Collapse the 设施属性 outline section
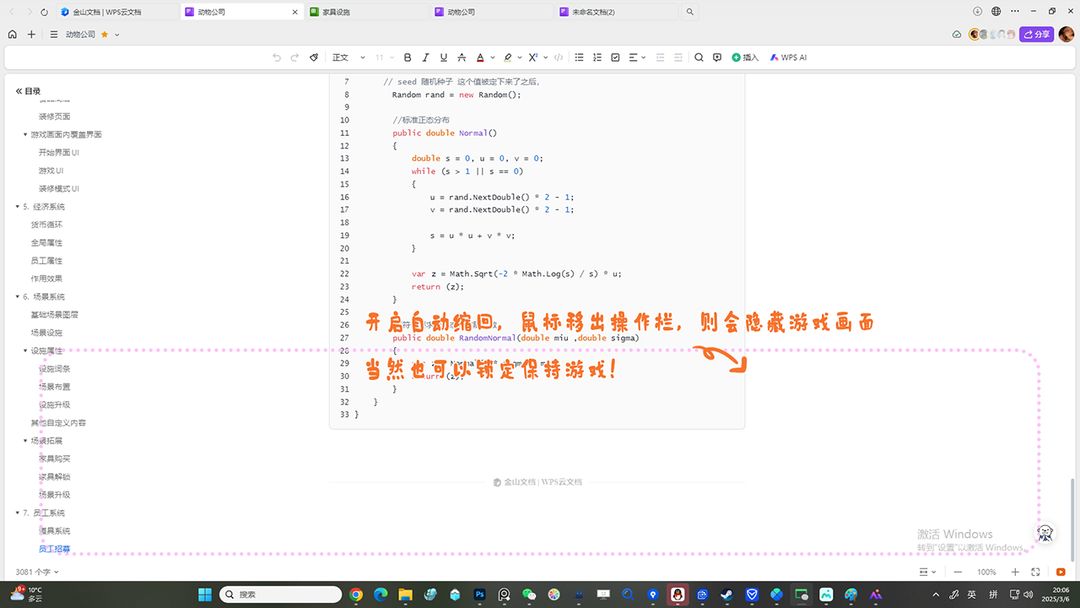 pos(24,350)
